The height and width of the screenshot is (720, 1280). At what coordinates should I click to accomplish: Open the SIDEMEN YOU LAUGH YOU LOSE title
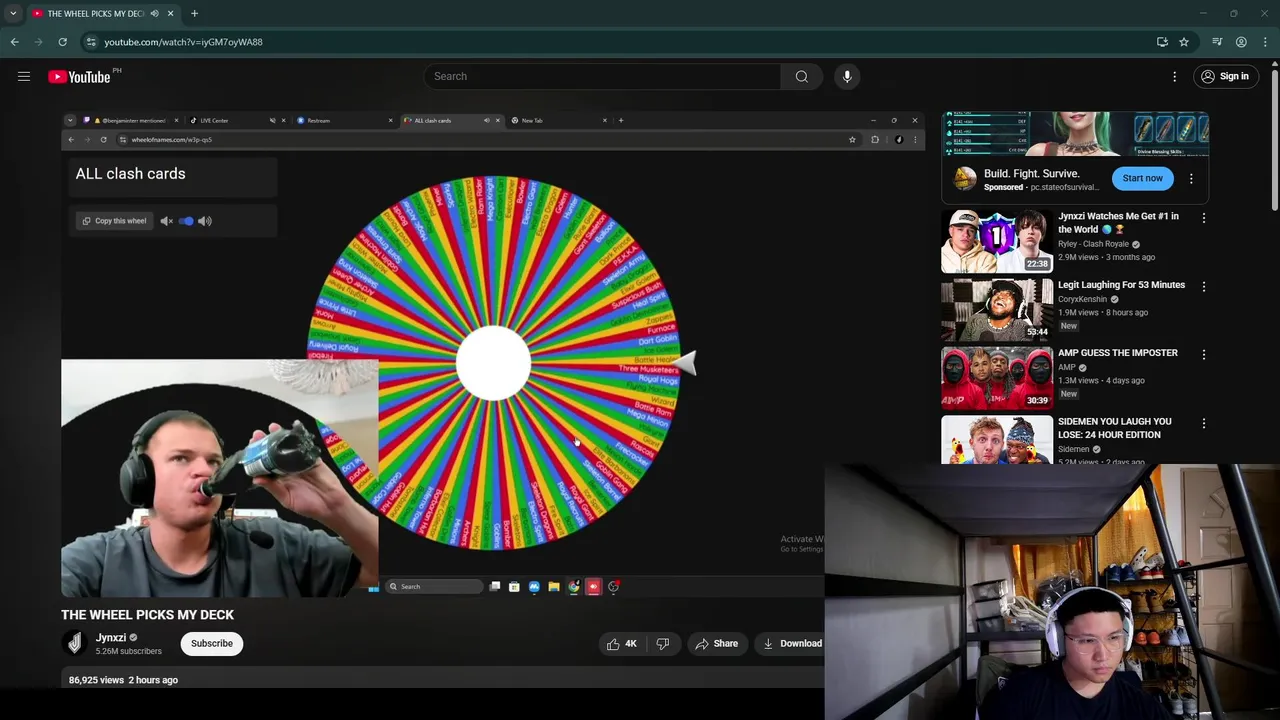tap(1114, 428)
